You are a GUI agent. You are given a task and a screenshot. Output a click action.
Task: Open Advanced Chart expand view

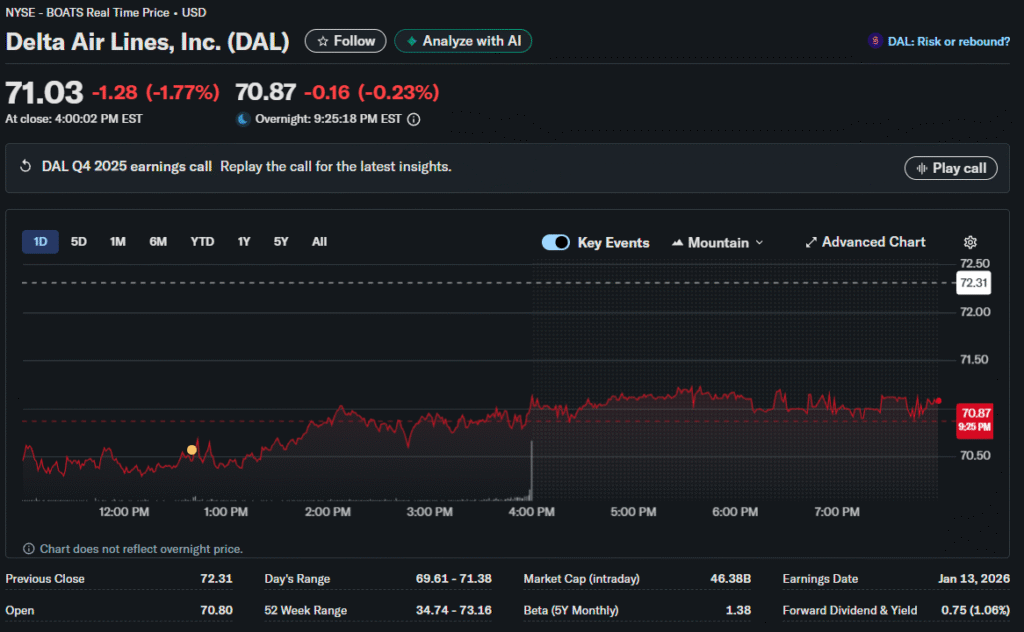[x=865, y=242]
